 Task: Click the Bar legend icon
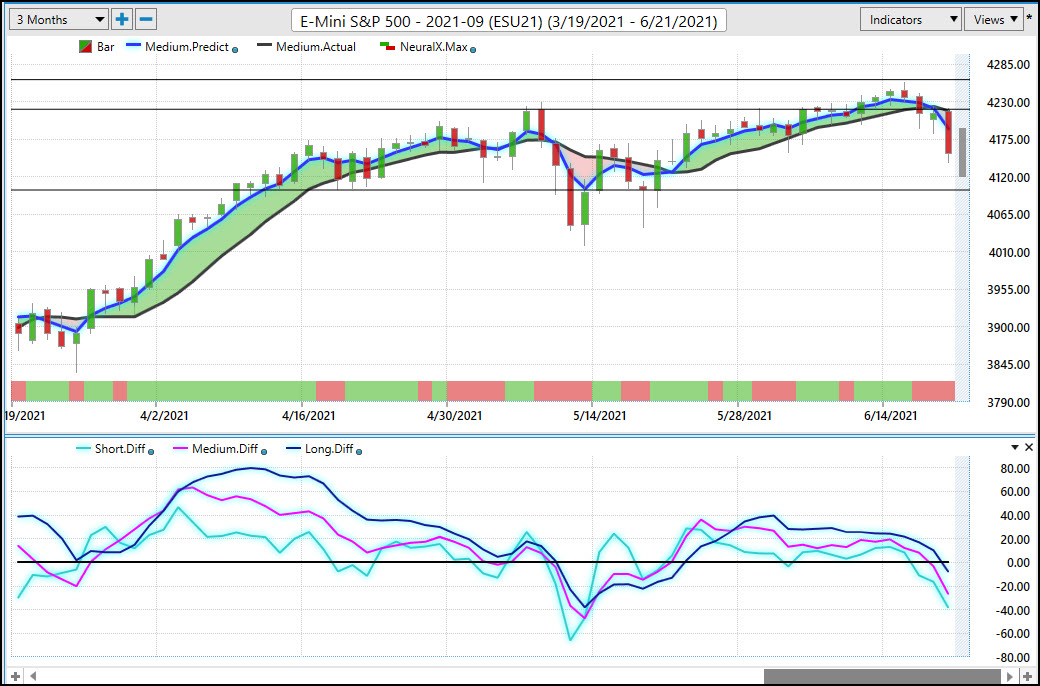tap(85, 47)
